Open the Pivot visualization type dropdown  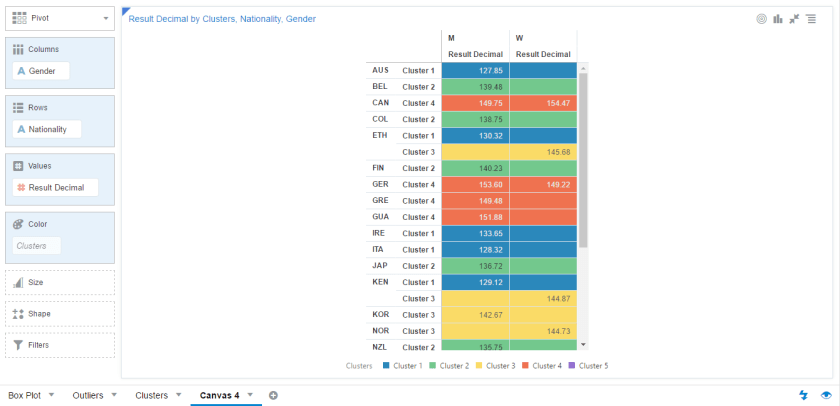(x=106, y=18)
